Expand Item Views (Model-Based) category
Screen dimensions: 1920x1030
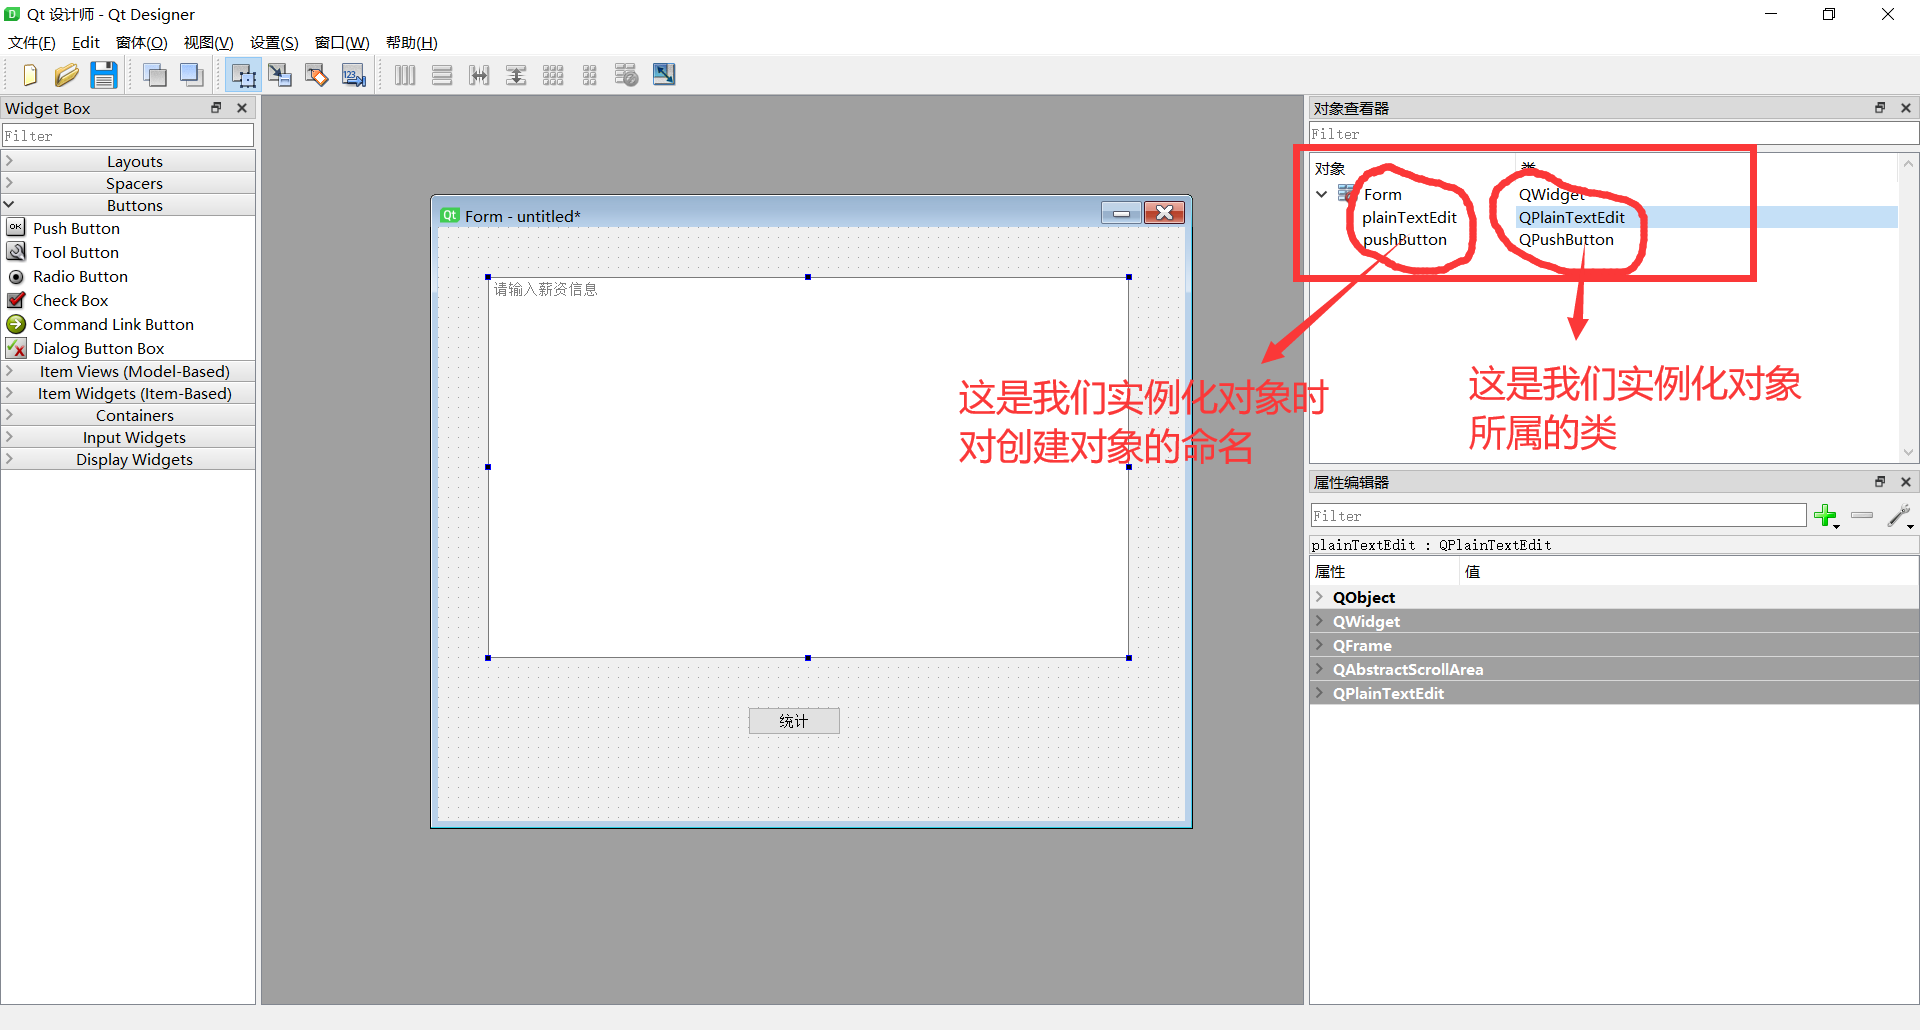(x=128, y=371)
